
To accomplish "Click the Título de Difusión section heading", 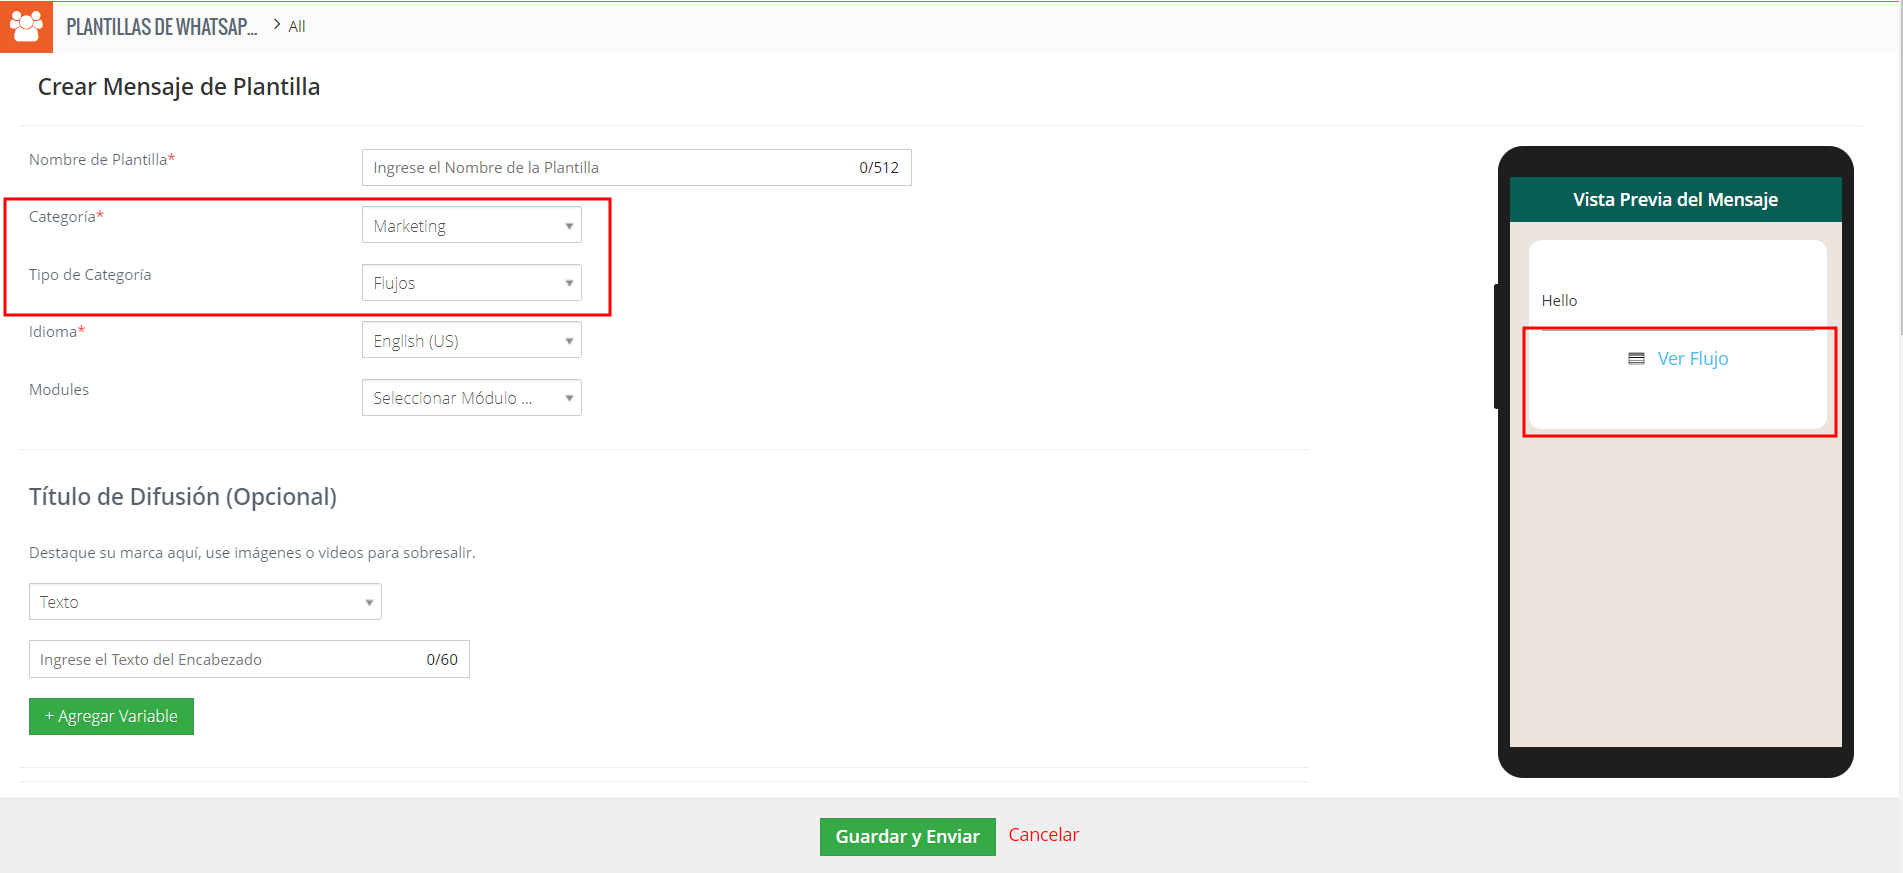I will point(183,497).
